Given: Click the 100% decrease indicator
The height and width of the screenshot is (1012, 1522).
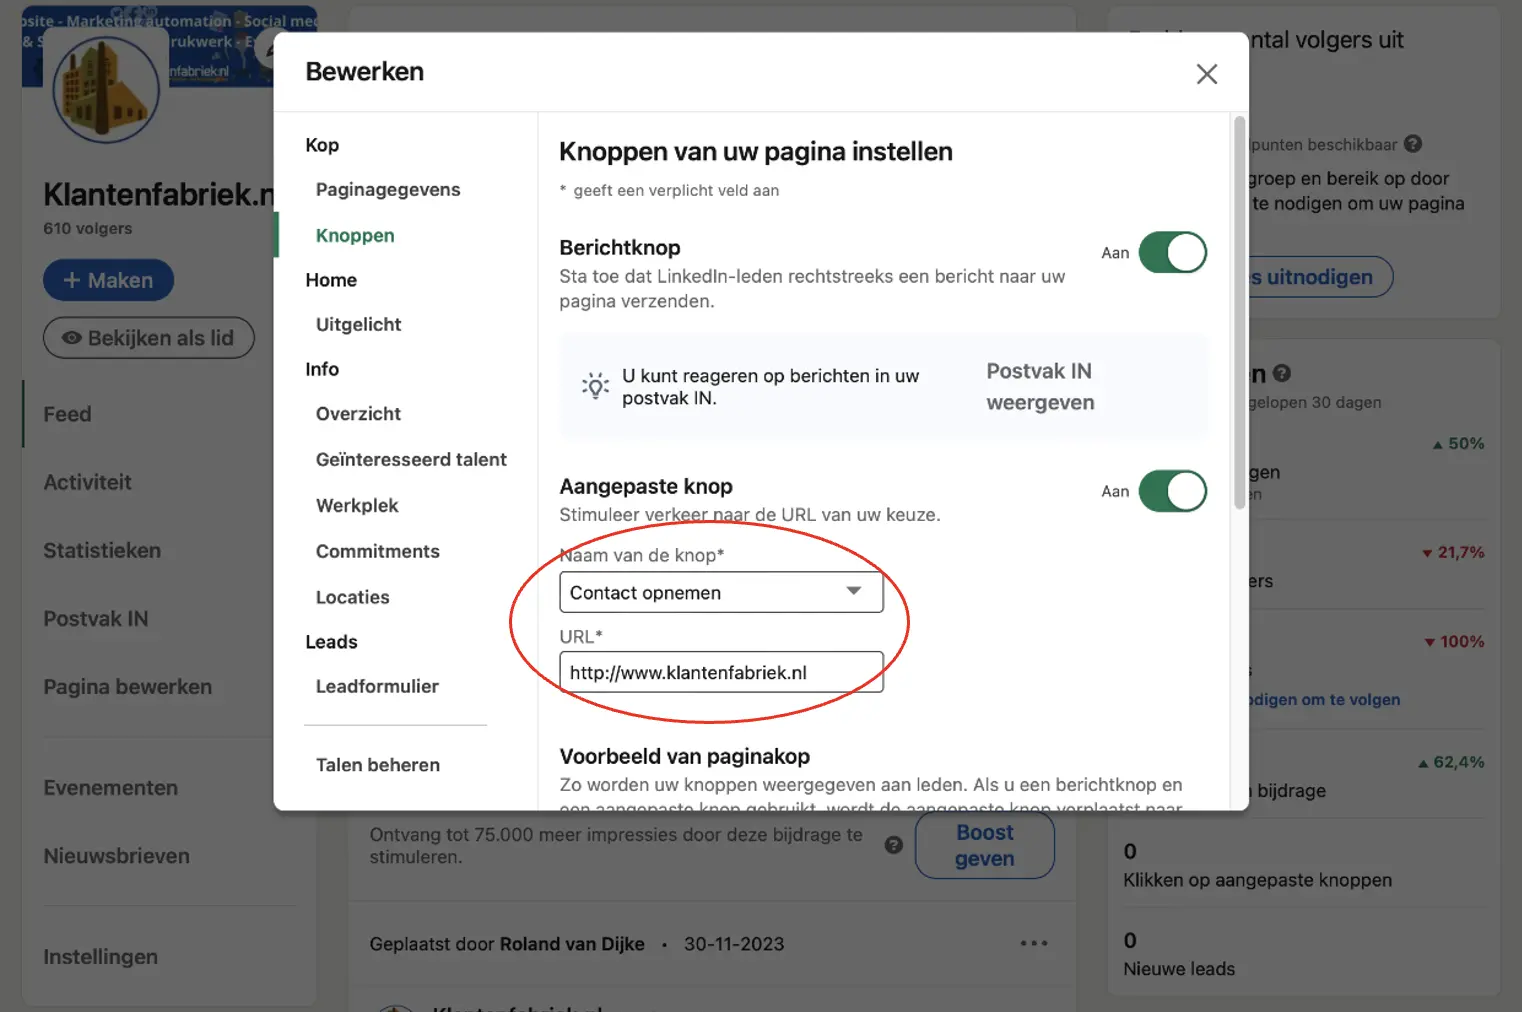Looking at the screenshot, I should [1454, 642].
